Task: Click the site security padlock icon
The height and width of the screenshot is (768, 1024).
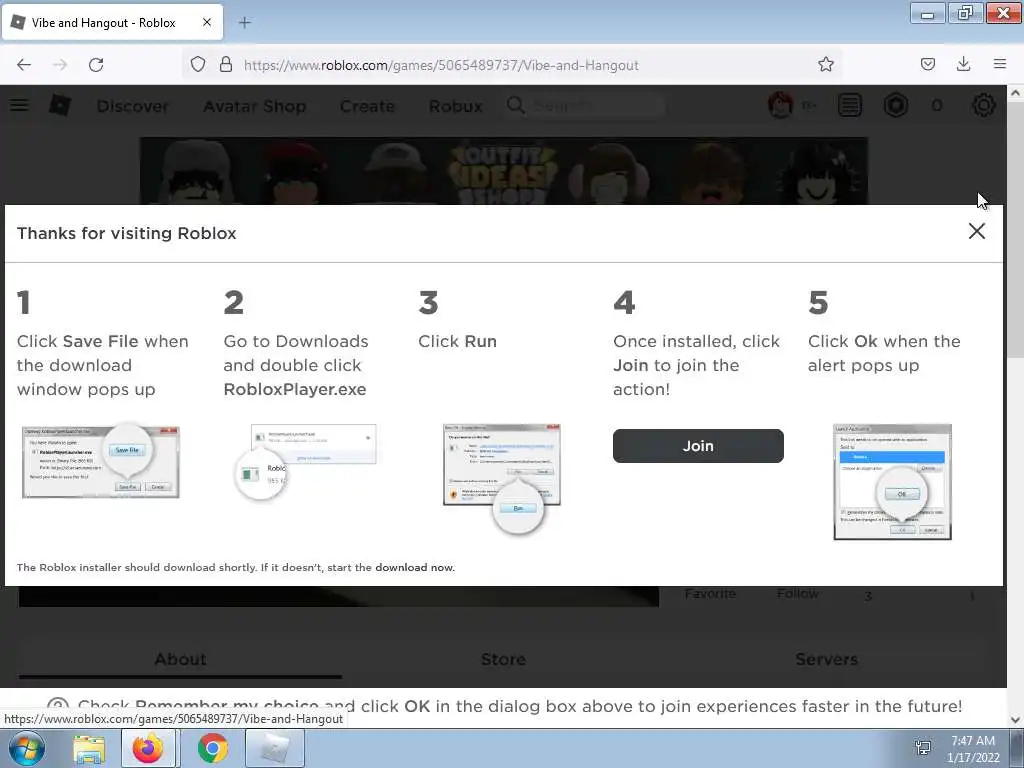Action: click(226, 65)
